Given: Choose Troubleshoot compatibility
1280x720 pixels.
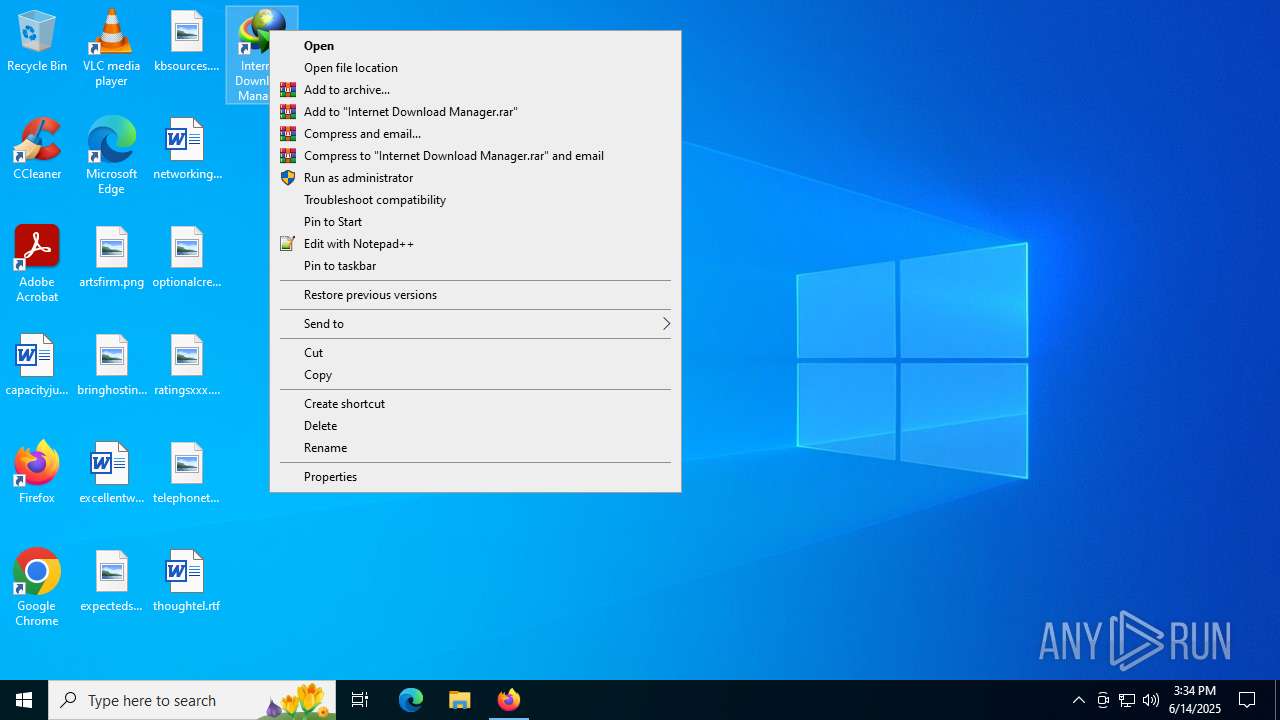Looking at the screenshot, I should point(475,200).
